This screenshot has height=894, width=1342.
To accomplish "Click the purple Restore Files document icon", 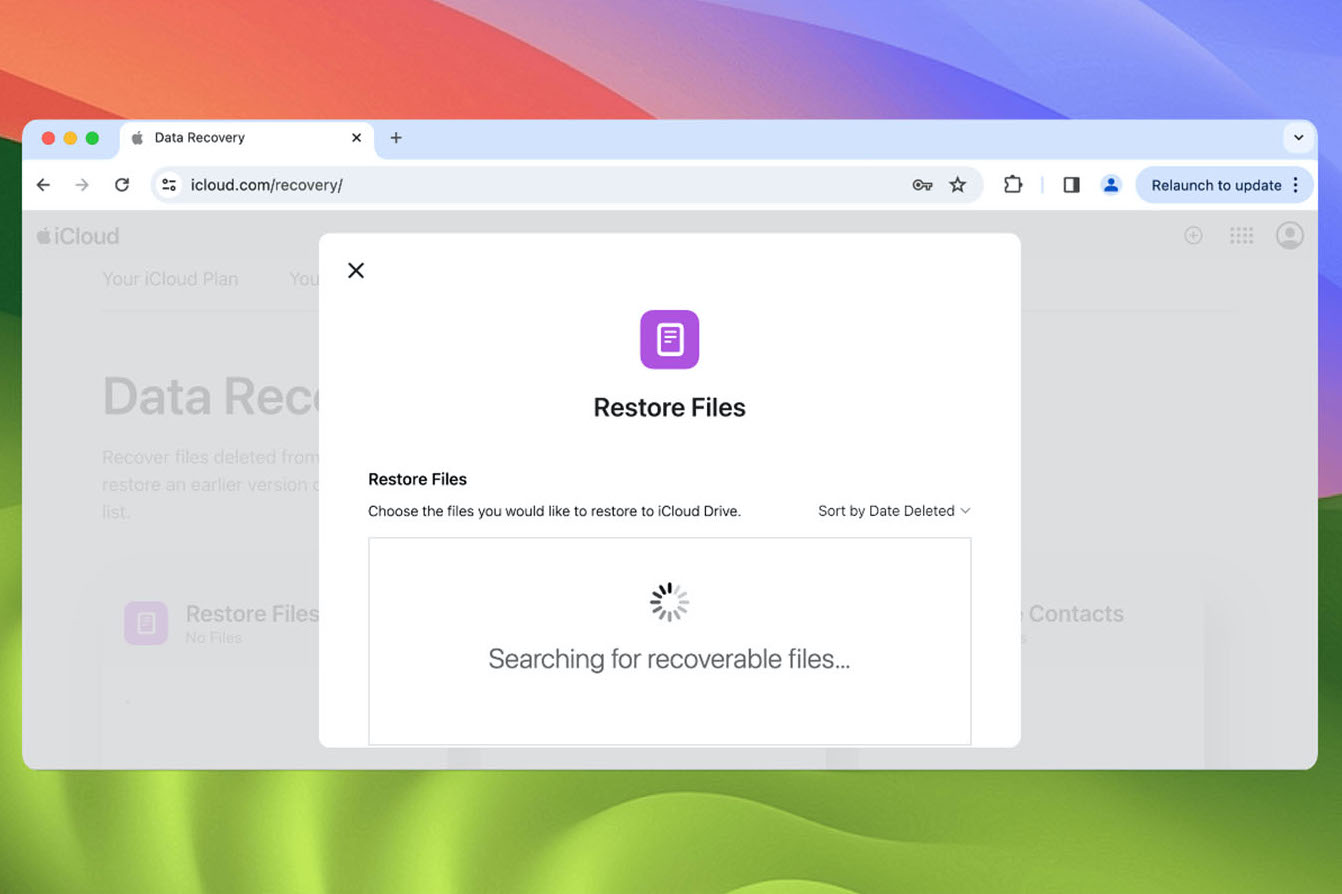I will click(x=669, y=339).
